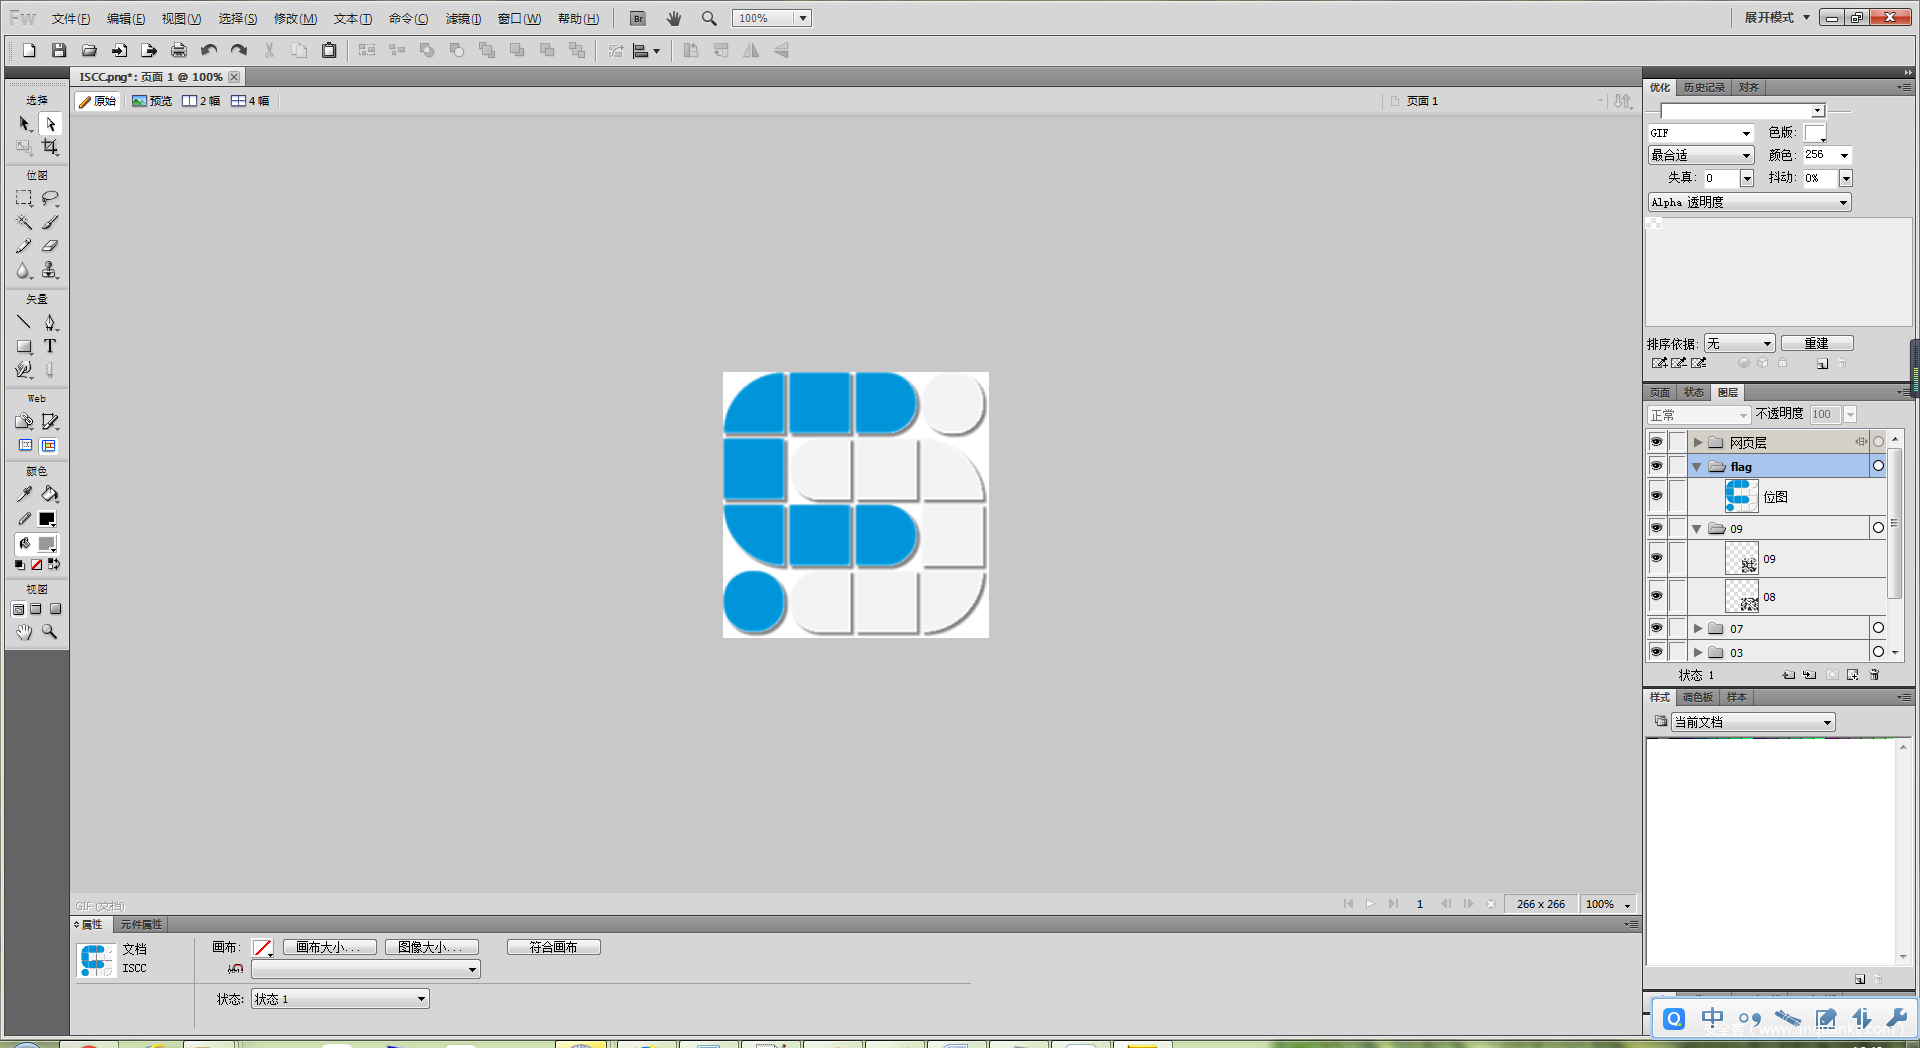This screenshot has height=1048, width=1920.
Task: Activate the Text tool
Action: 50,346
